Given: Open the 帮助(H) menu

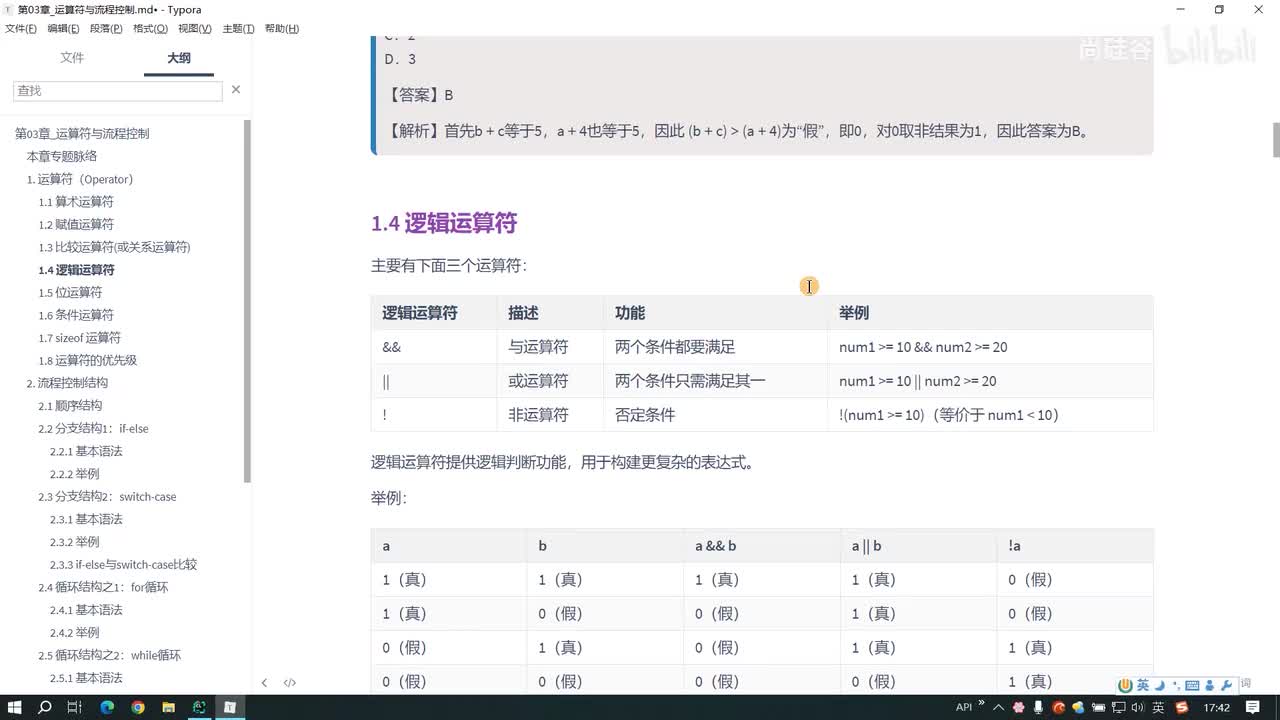Looking at the screenshot, I should 282,29.
